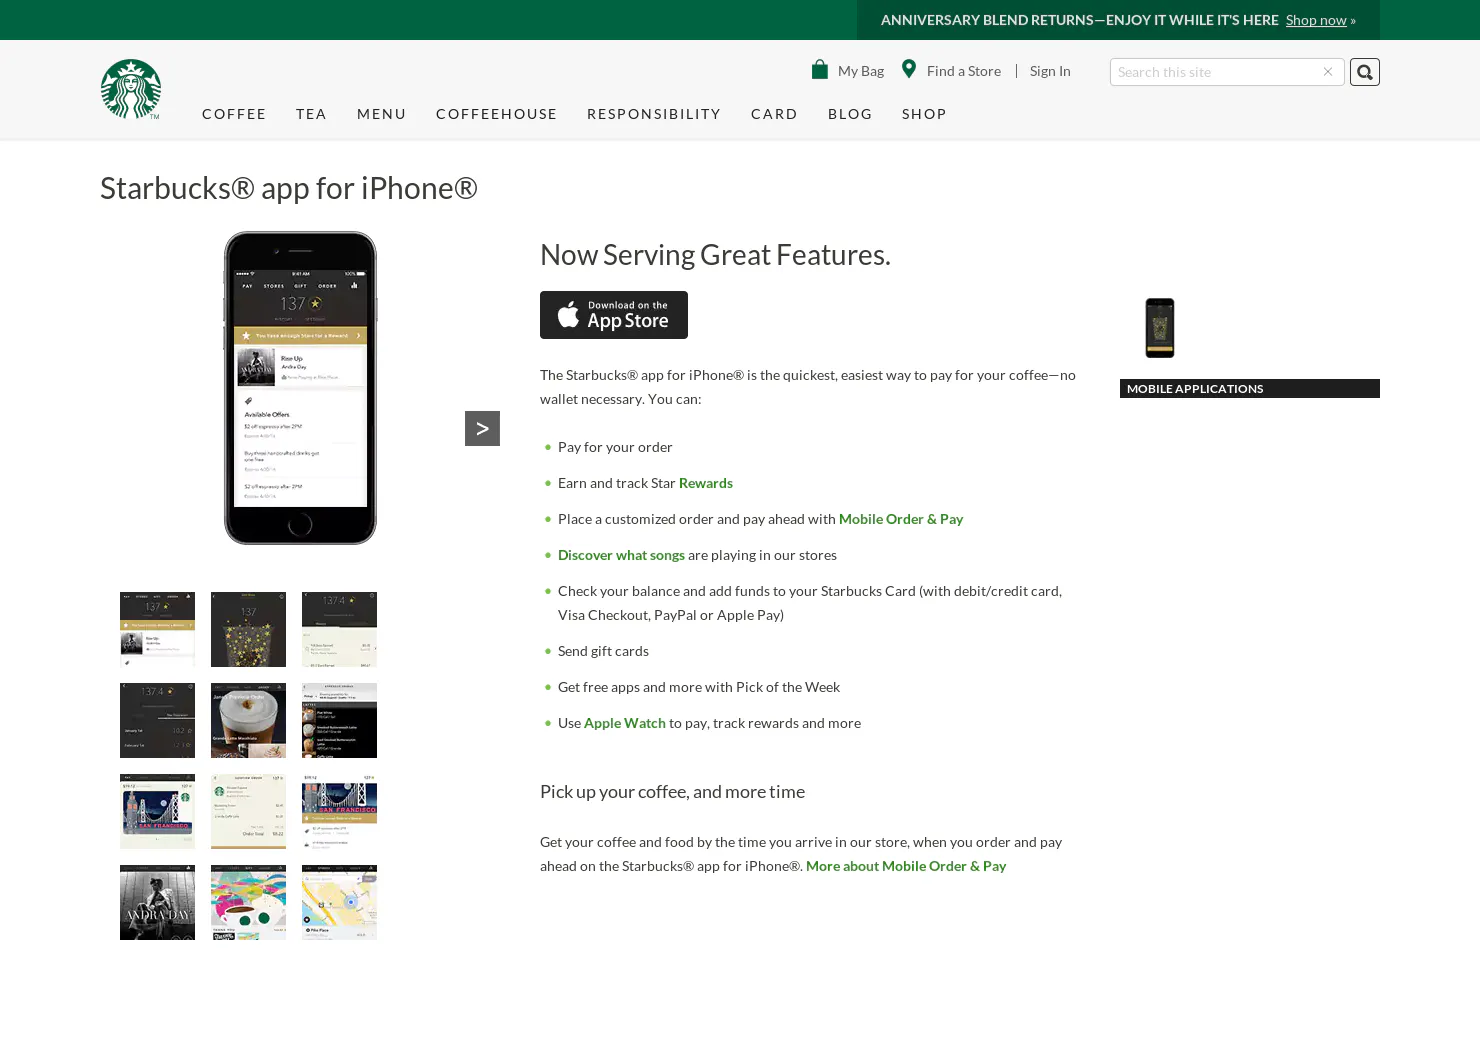Click the Find a Store pin icon
The image size is (1480, 1037).
tap(909, 69)
